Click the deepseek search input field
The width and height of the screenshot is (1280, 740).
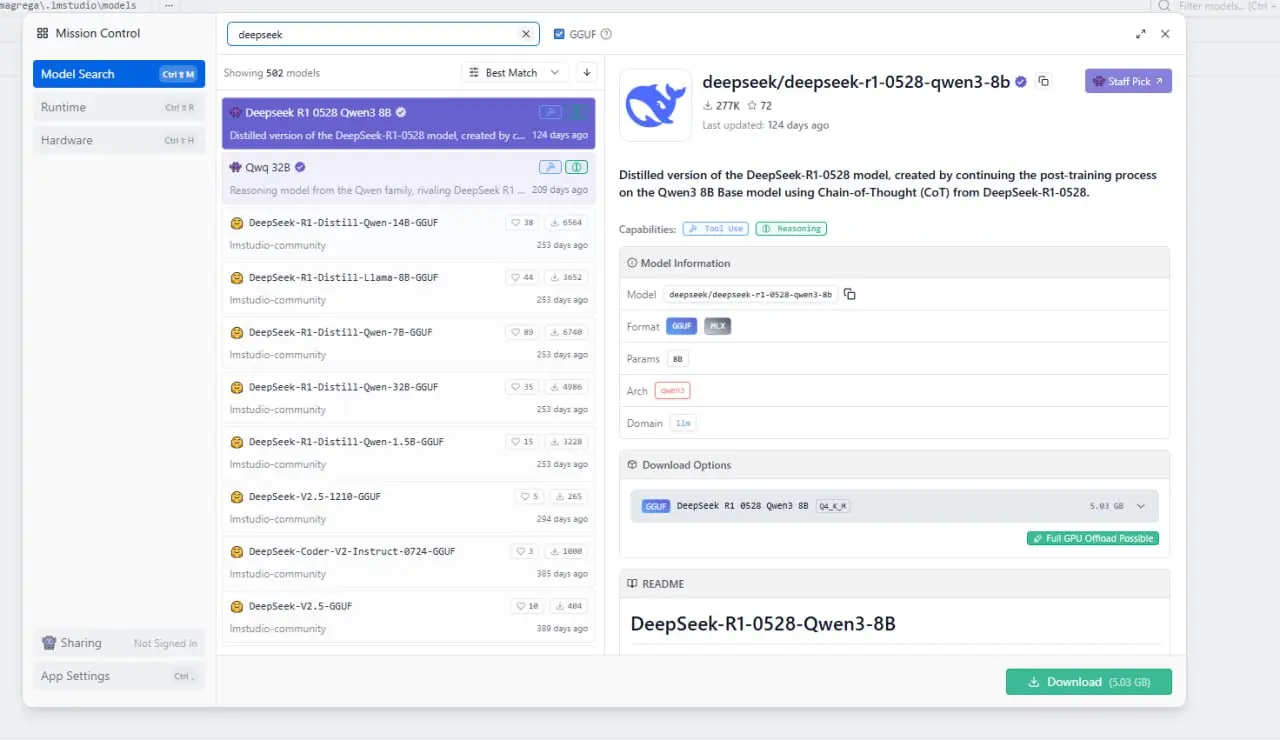(375, 34)
